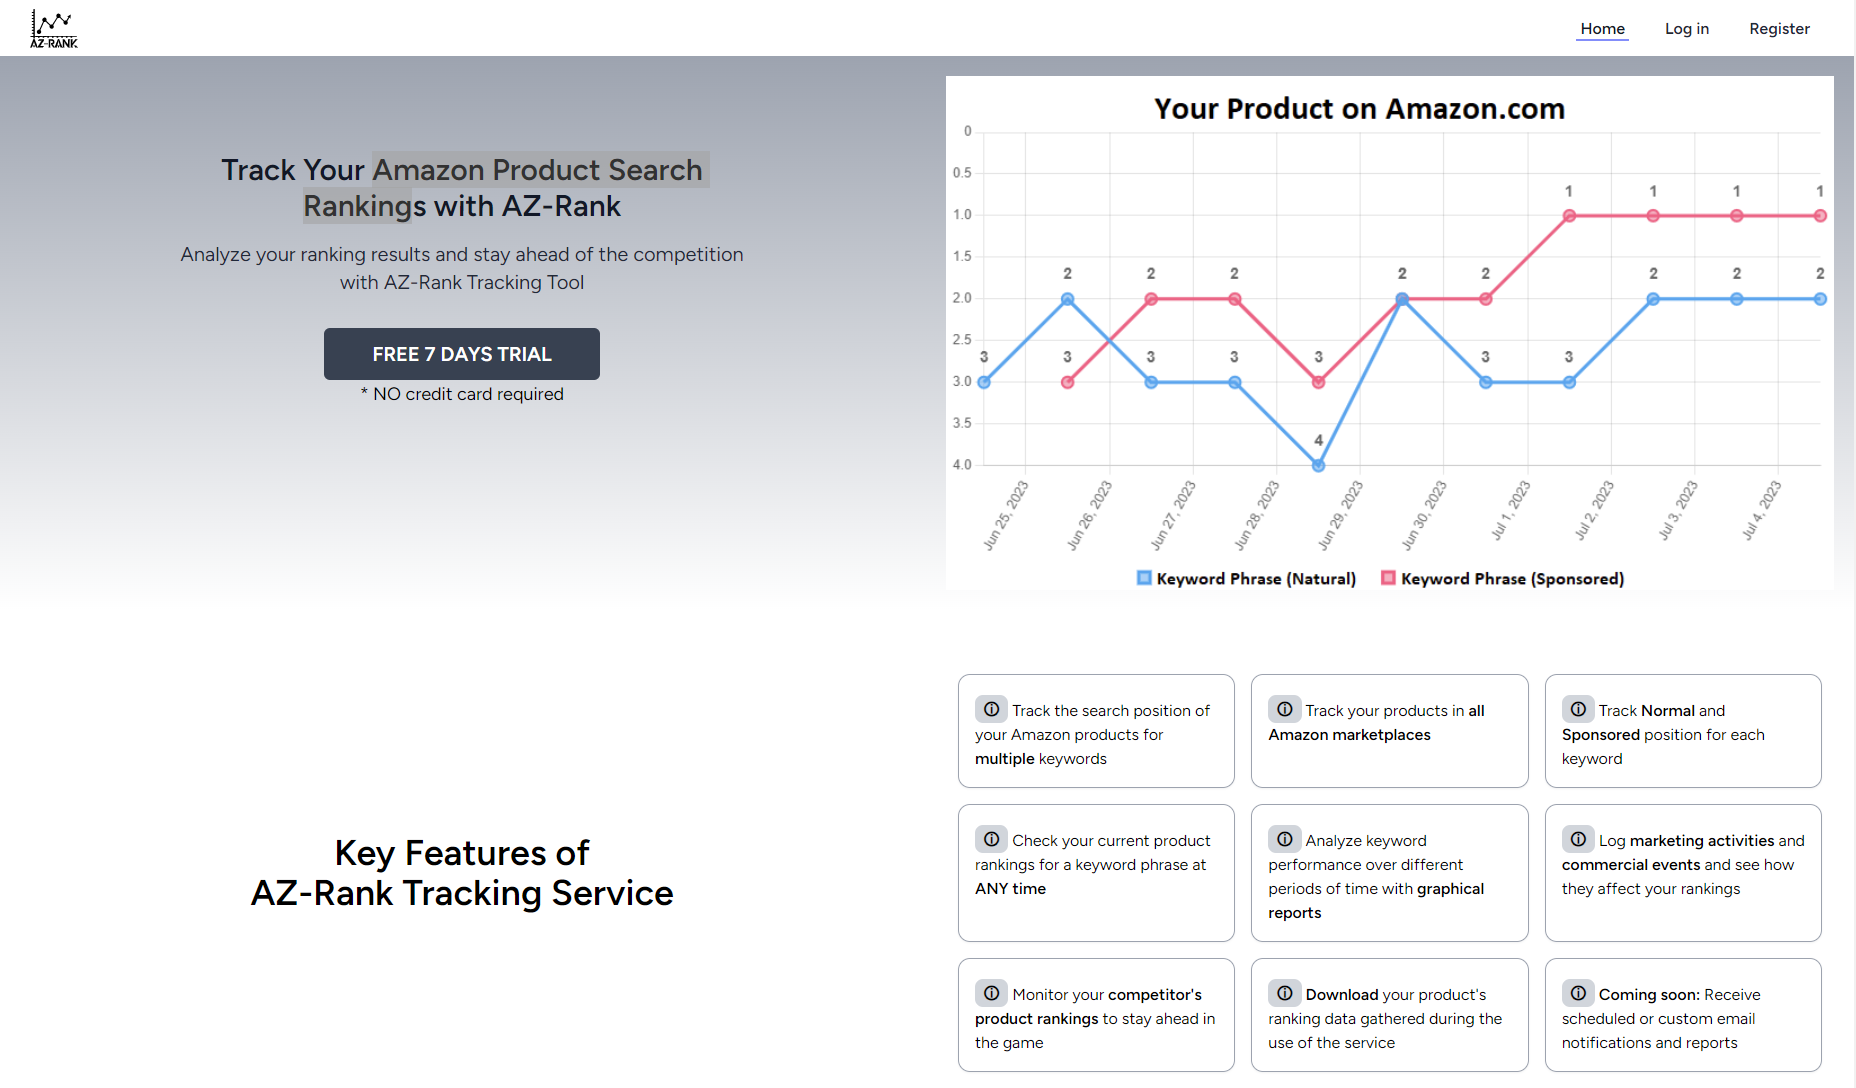Click info icon on competitor's rankings card
The image size is (1856, 1088).
[x=991, y=993]
